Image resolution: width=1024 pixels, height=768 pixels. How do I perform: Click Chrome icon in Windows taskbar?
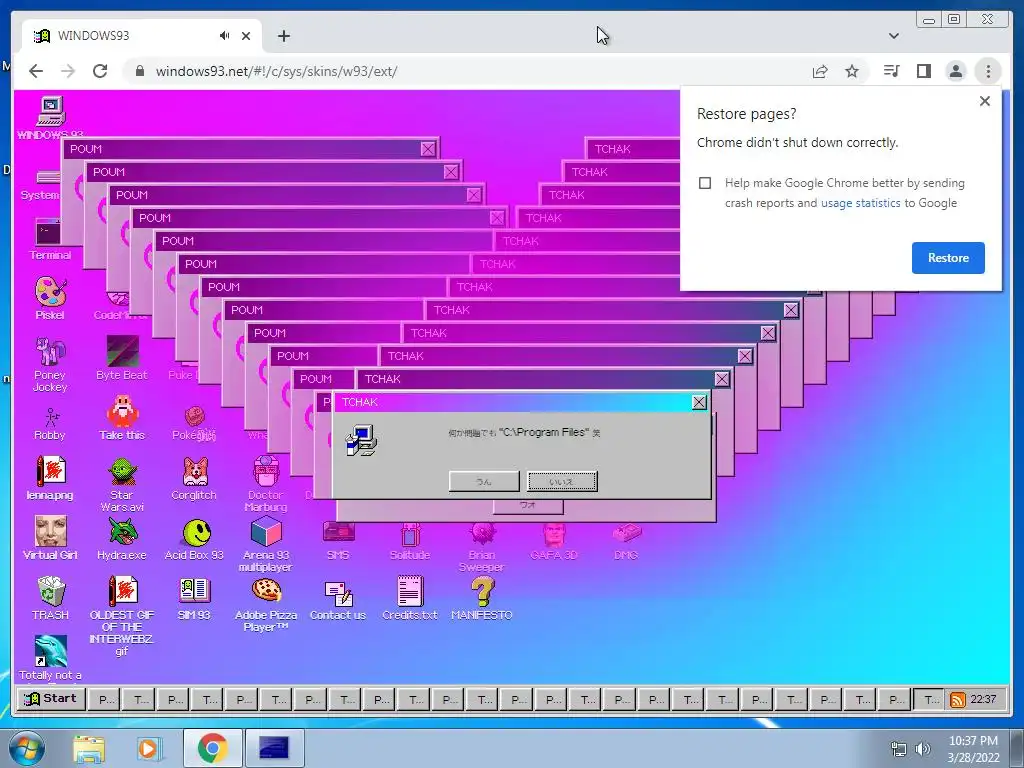(x=212, y=748)
